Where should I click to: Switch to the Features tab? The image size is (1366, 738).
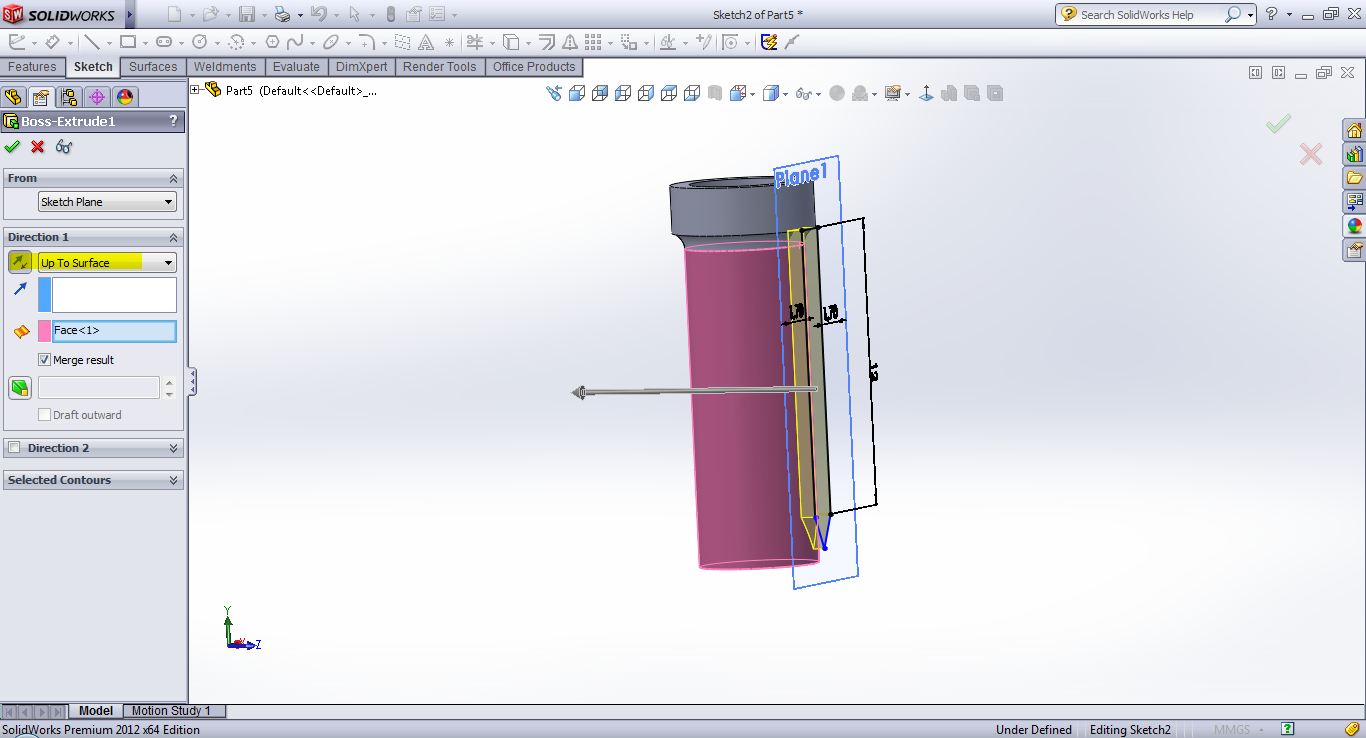pos(32,67)
